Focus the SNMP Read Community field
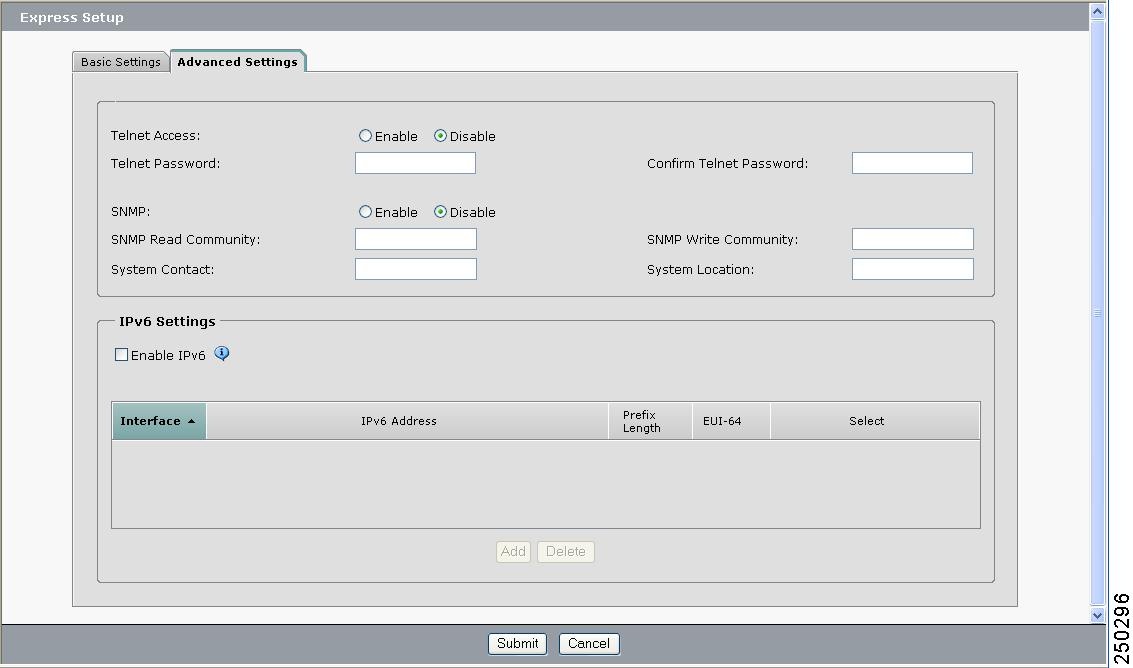The width and height of the screenshot is (1133, 668). coord(415,239)
